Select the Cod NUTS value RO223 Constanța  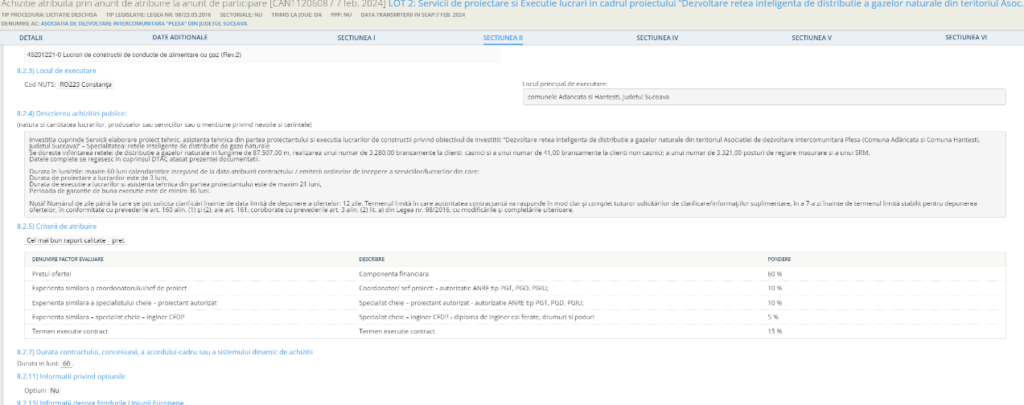[x=86, y=84]
